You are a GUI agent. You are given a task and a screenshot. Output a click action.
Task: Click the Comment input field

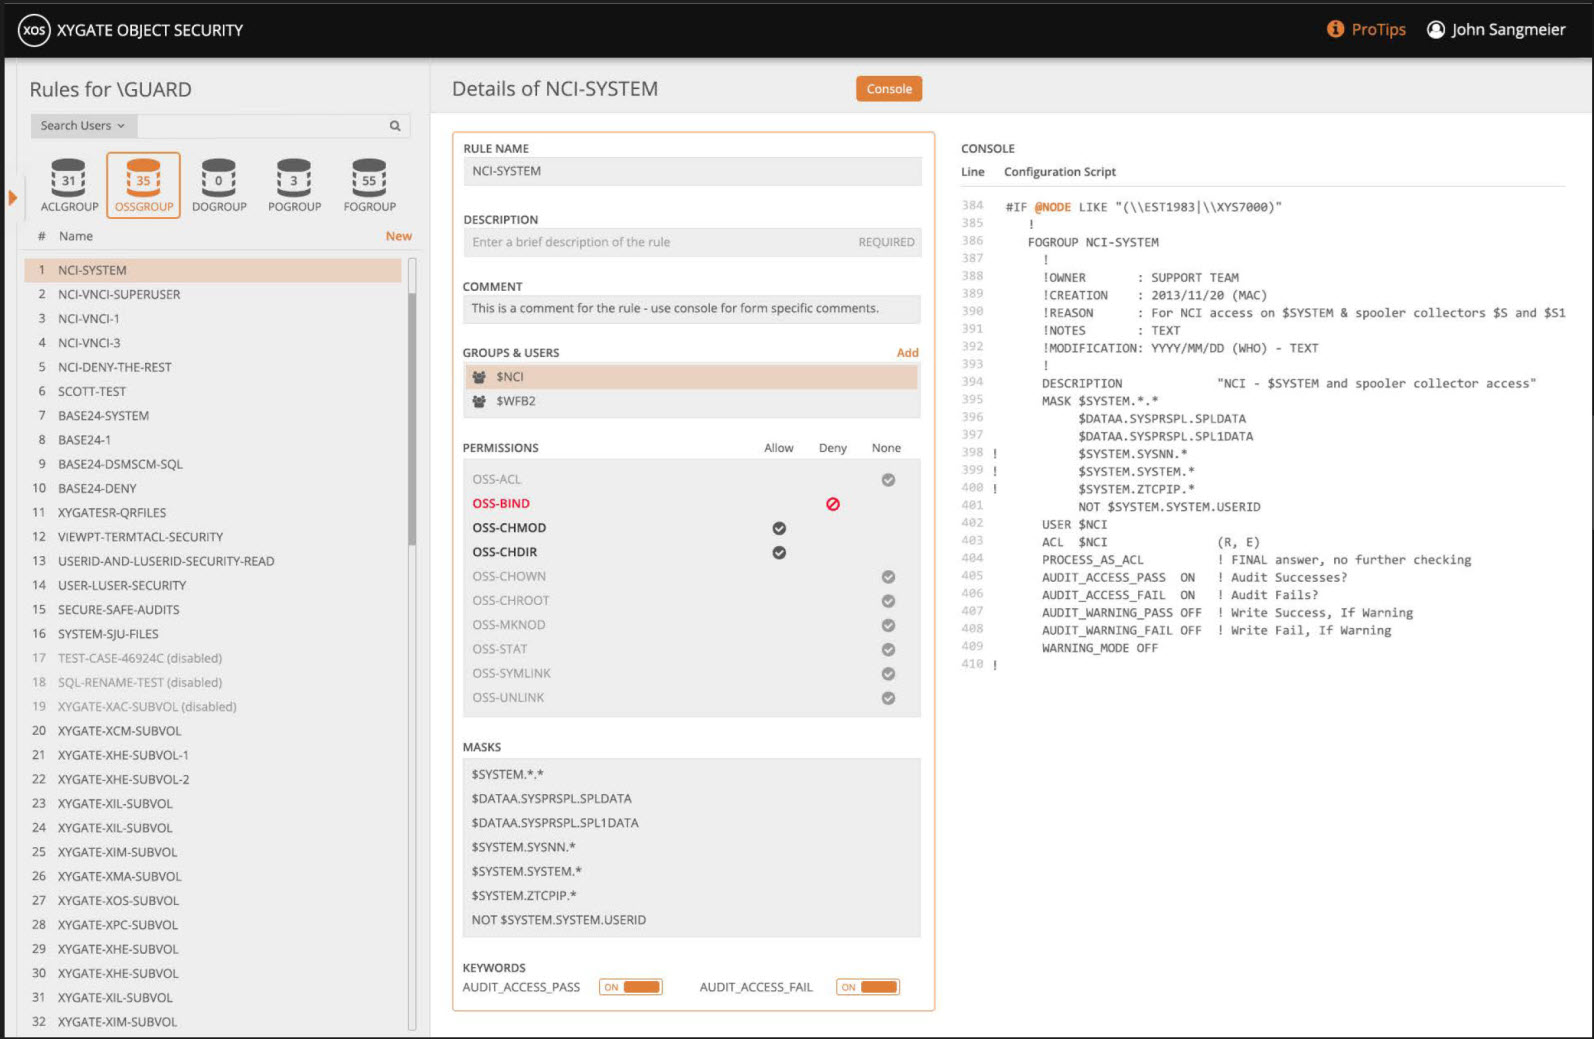(x=692, y=309)
